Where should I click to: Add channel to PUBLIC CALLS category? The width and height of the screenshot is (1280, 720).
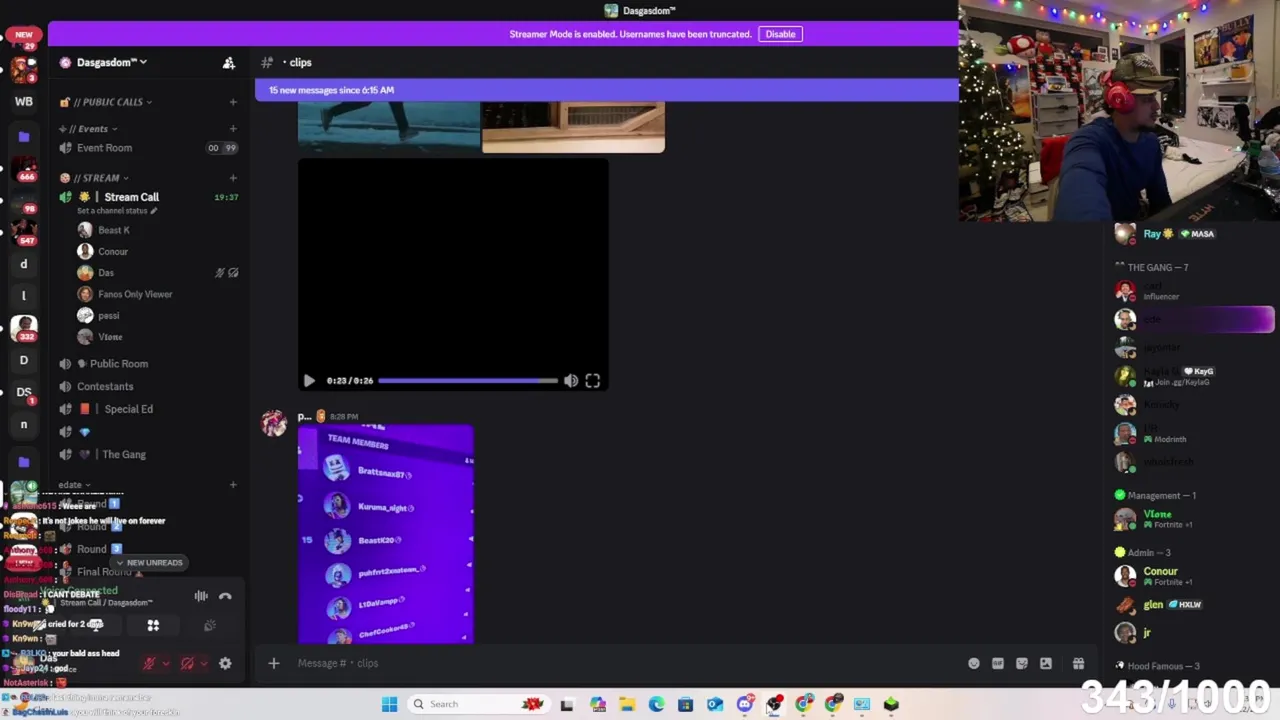233,102
